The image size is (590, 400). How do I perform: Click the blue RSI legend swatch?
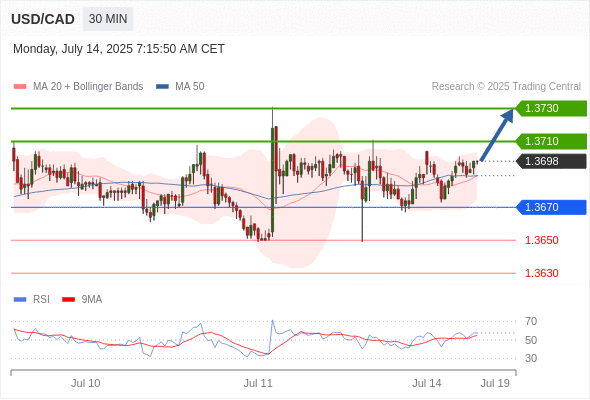click(x=20, y=300)
